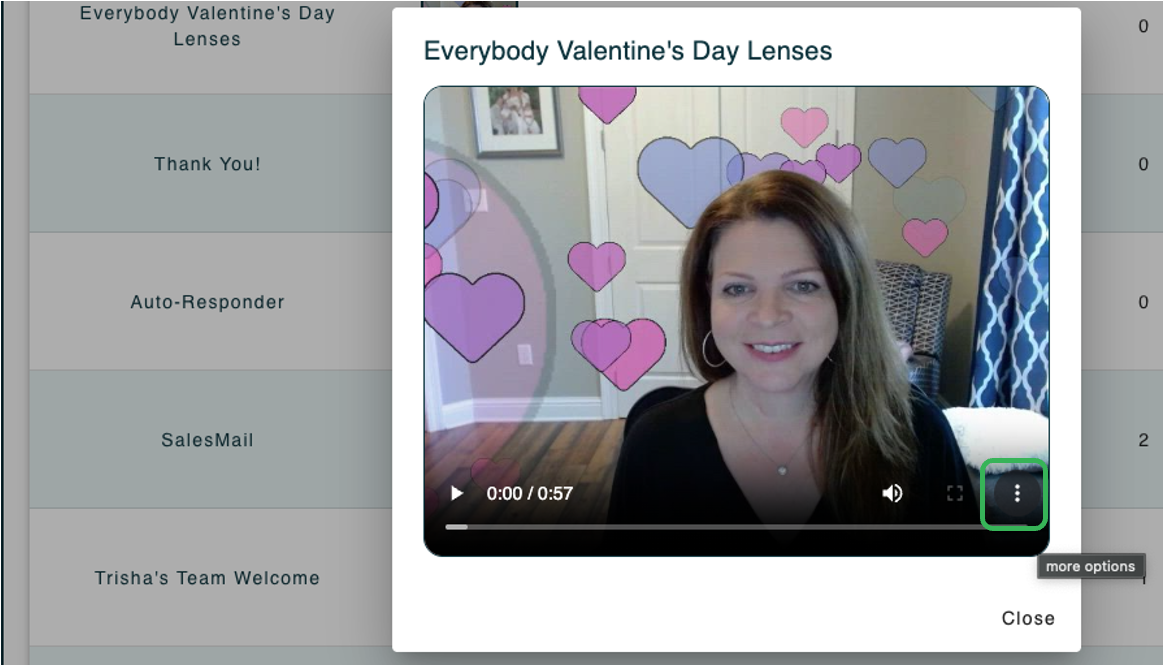This screenshot has height=665, width=1163.
Task: Select the Auto-Responder row
Action: tap(207, 302)
